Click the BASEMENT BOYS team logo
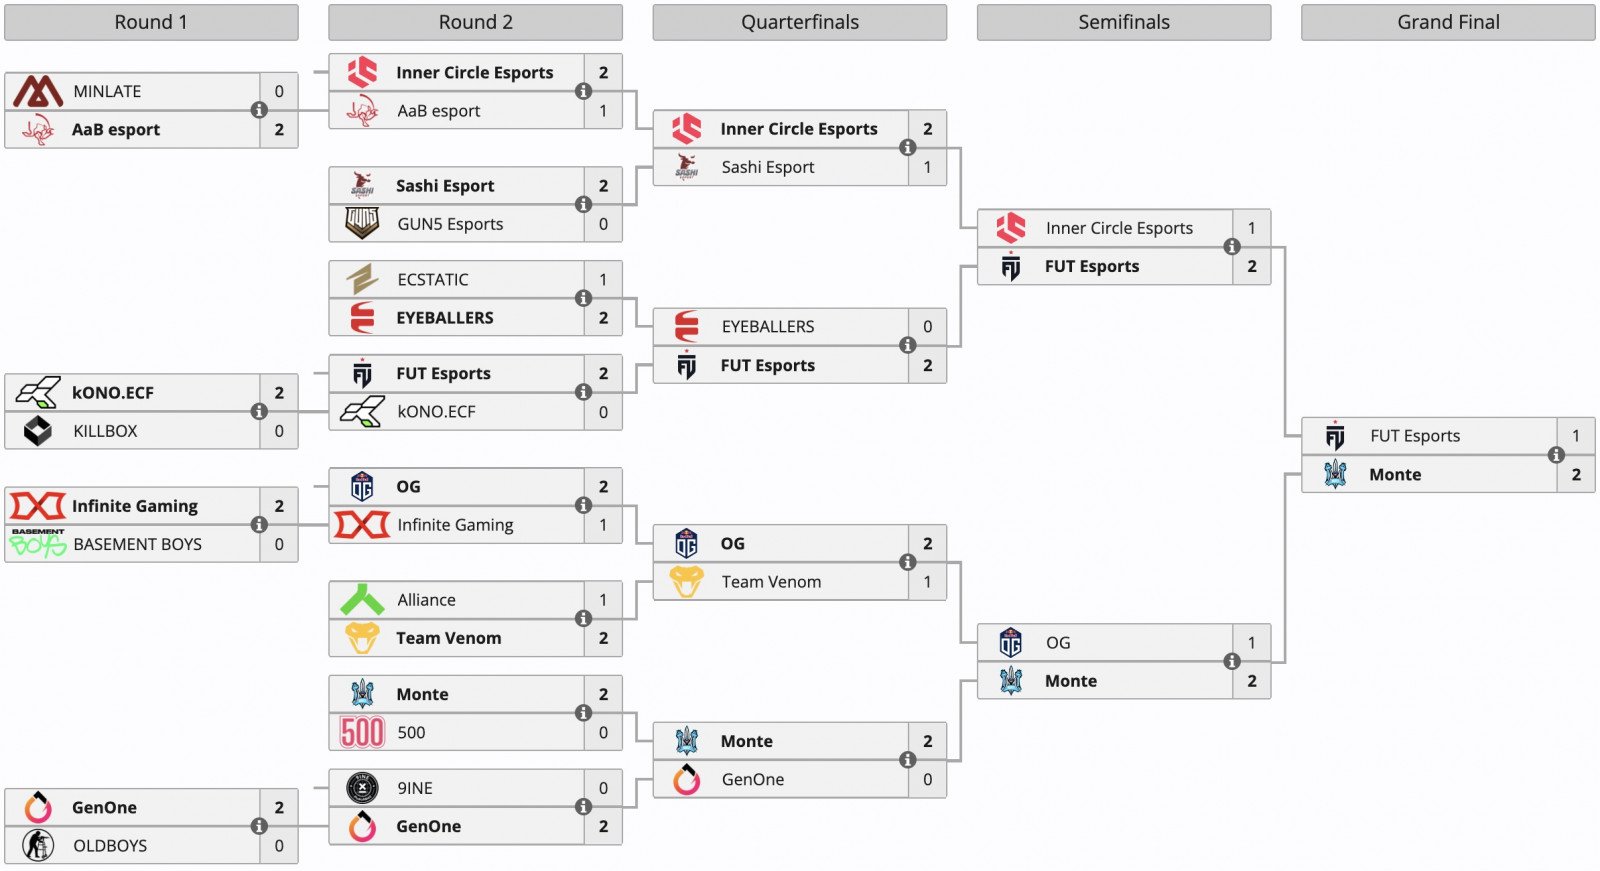Screen dimensions: 1600x871 38,544
